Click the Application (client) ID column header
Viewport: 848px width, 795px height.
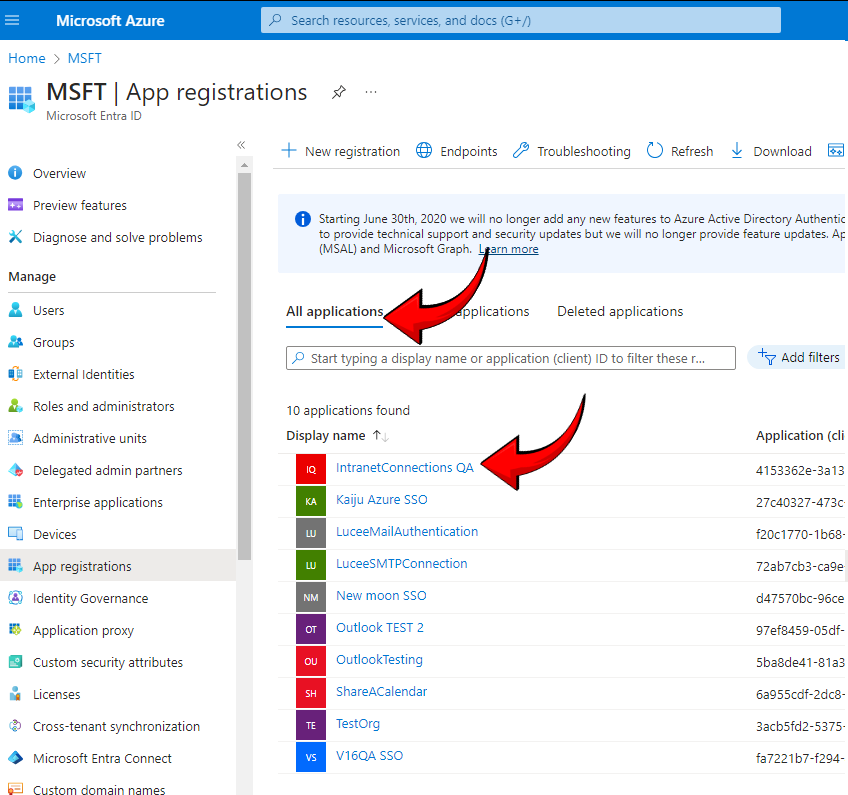(x=800, y=435)
